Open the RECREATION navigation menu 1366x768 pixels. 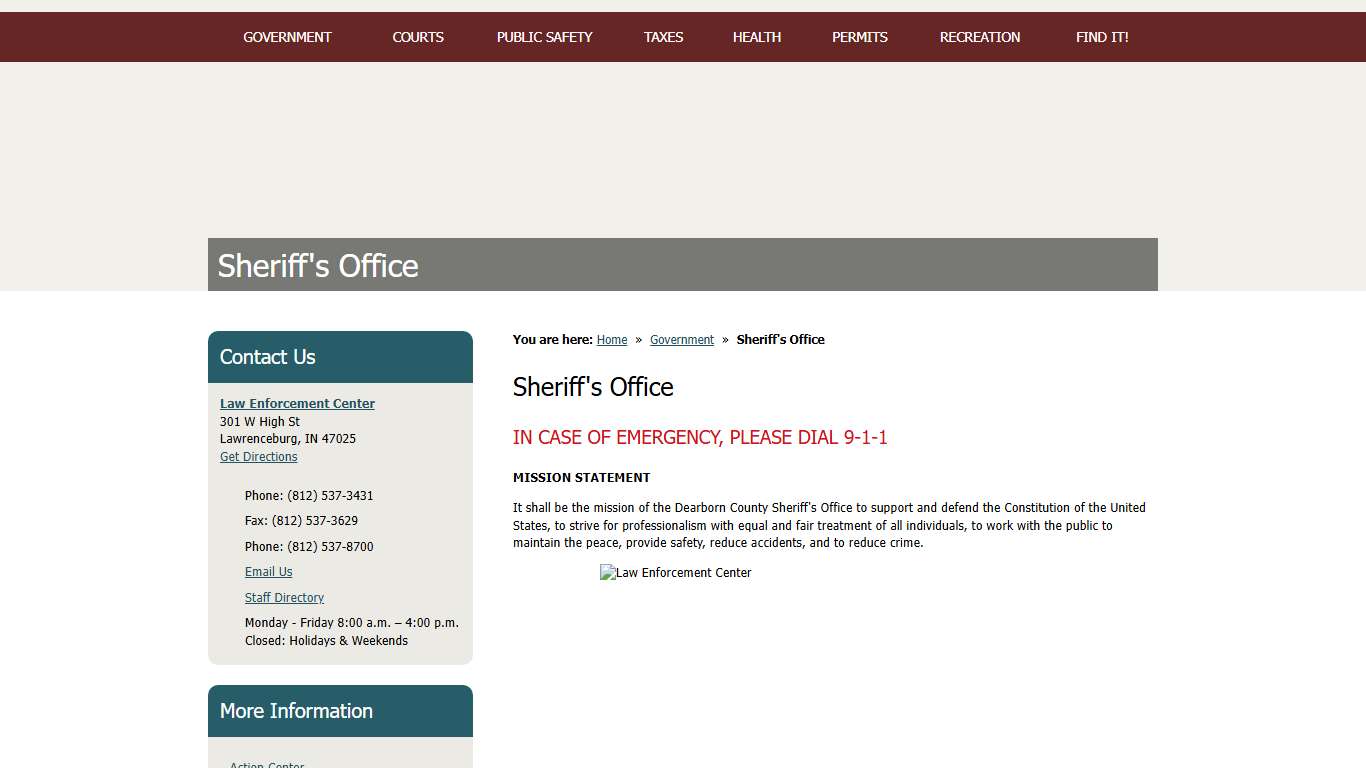[x=979, y=37]
